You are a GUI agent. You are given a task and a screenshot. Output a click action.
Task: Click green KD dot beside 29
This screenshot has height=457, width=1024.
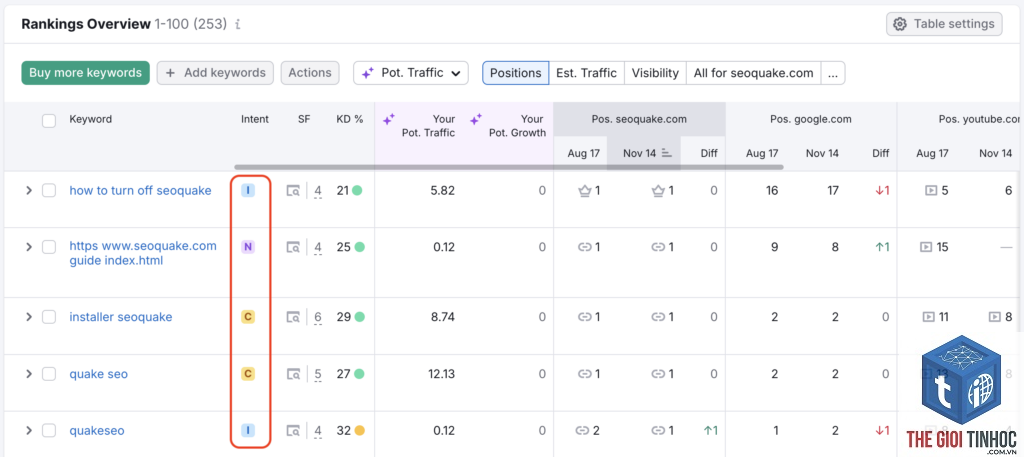[359, 317]
